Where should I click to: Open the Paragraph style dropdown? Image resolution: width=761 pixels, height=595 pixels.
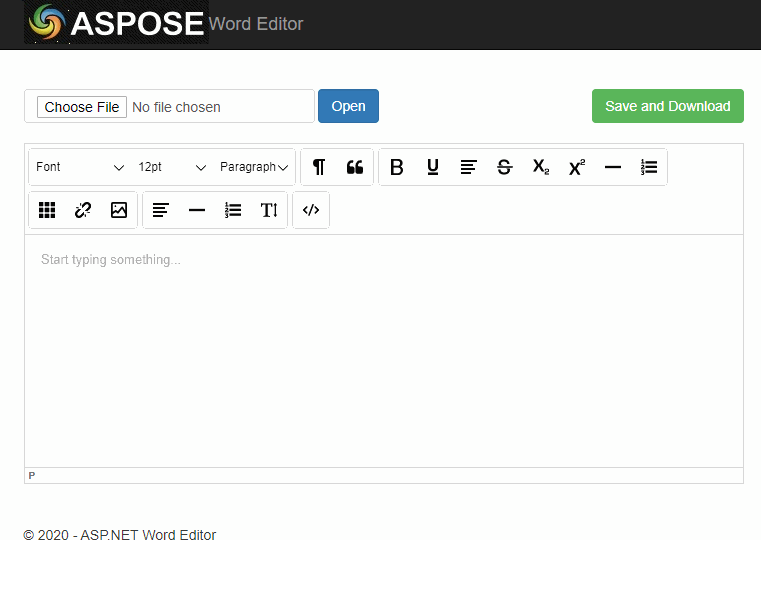254,167
